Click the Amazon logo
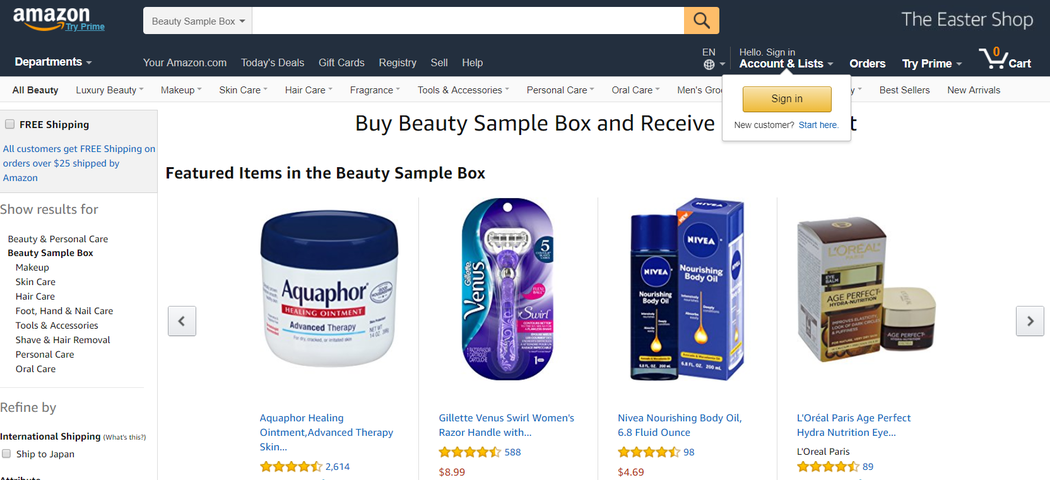The image size is (1050, 480). [x=58, y=19]
